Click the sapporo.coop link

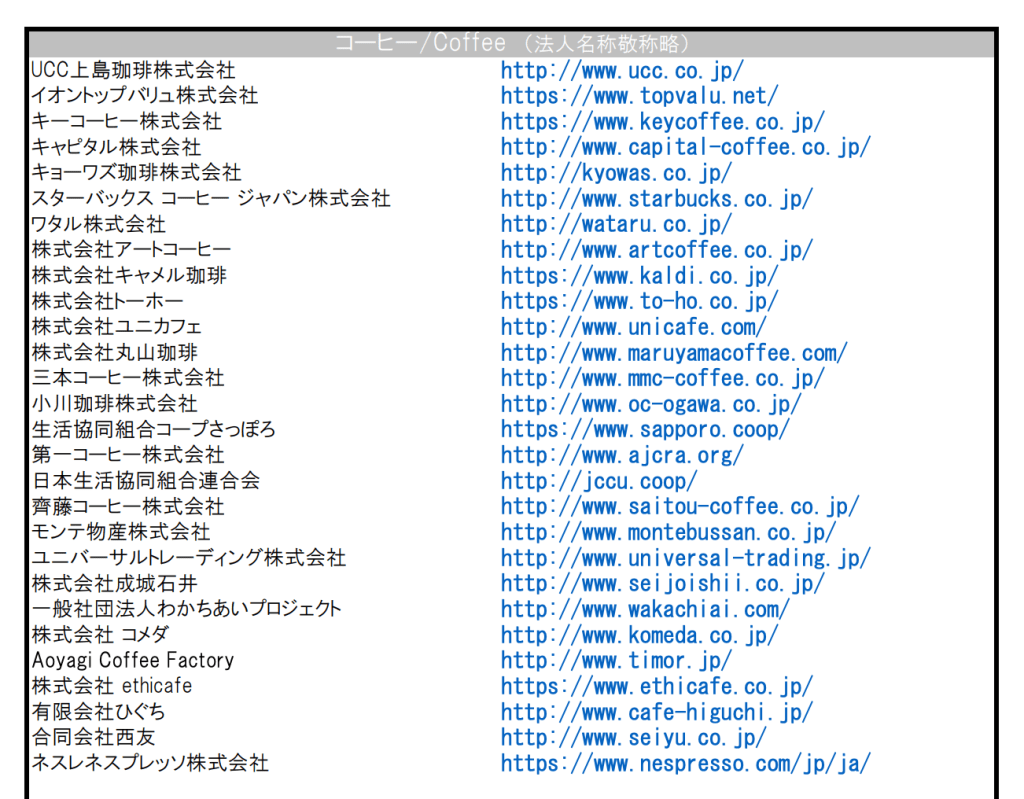(x=645, y=430)
